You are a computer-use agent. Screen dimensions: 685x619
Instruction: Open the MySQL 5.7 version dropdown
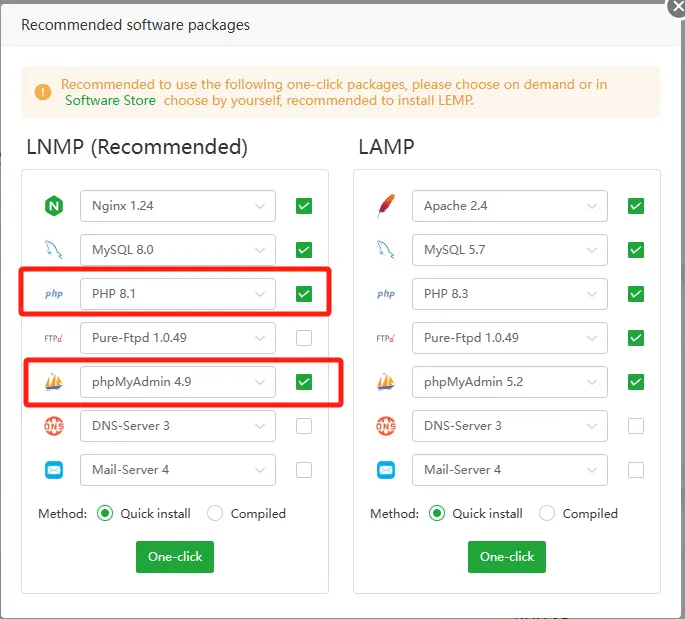tap(510, 250)
